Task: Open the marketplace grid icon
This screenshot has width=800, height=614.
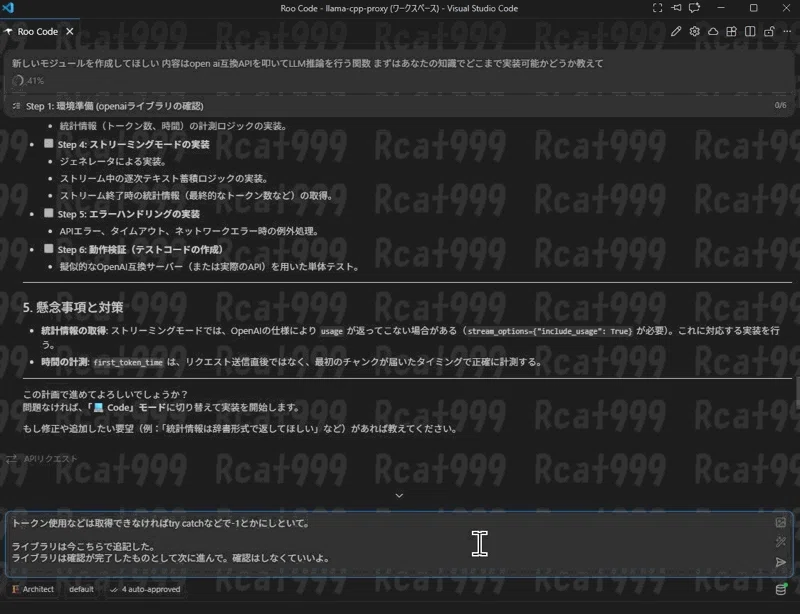Action: (731, 32)
